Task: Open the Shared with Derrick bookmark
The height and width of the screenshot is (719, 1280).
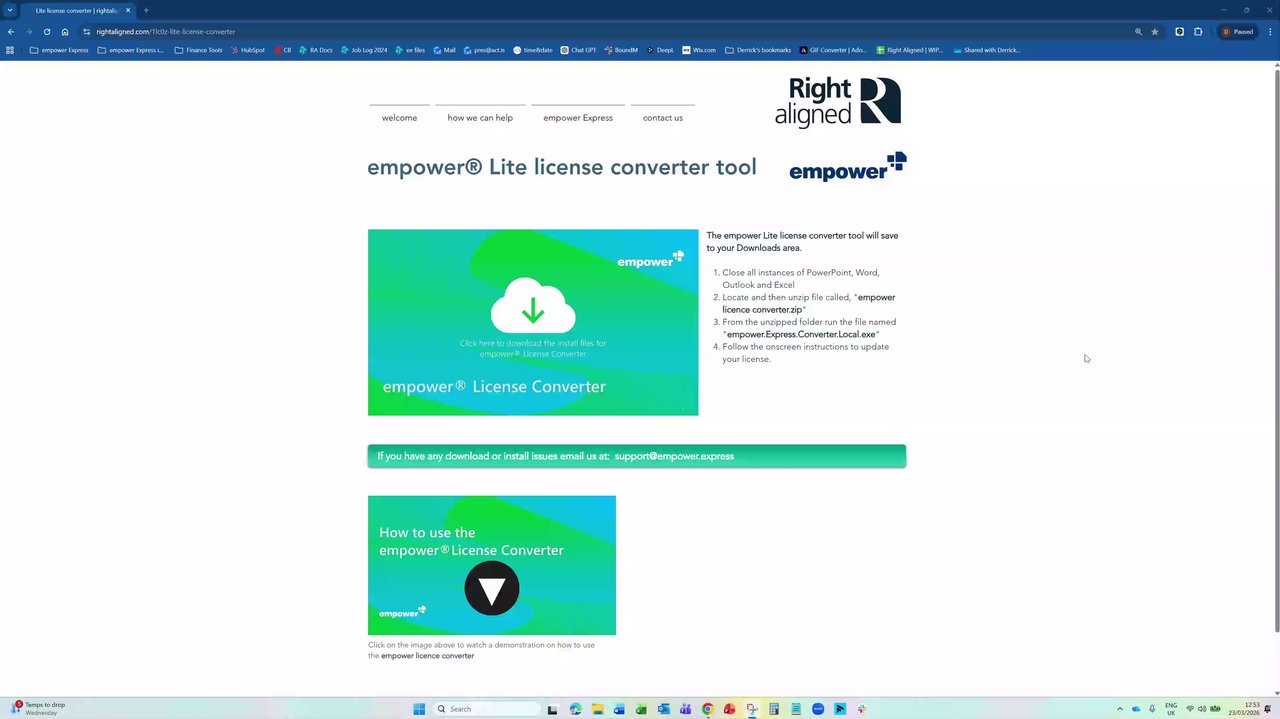Action: (x=987, y=50)
